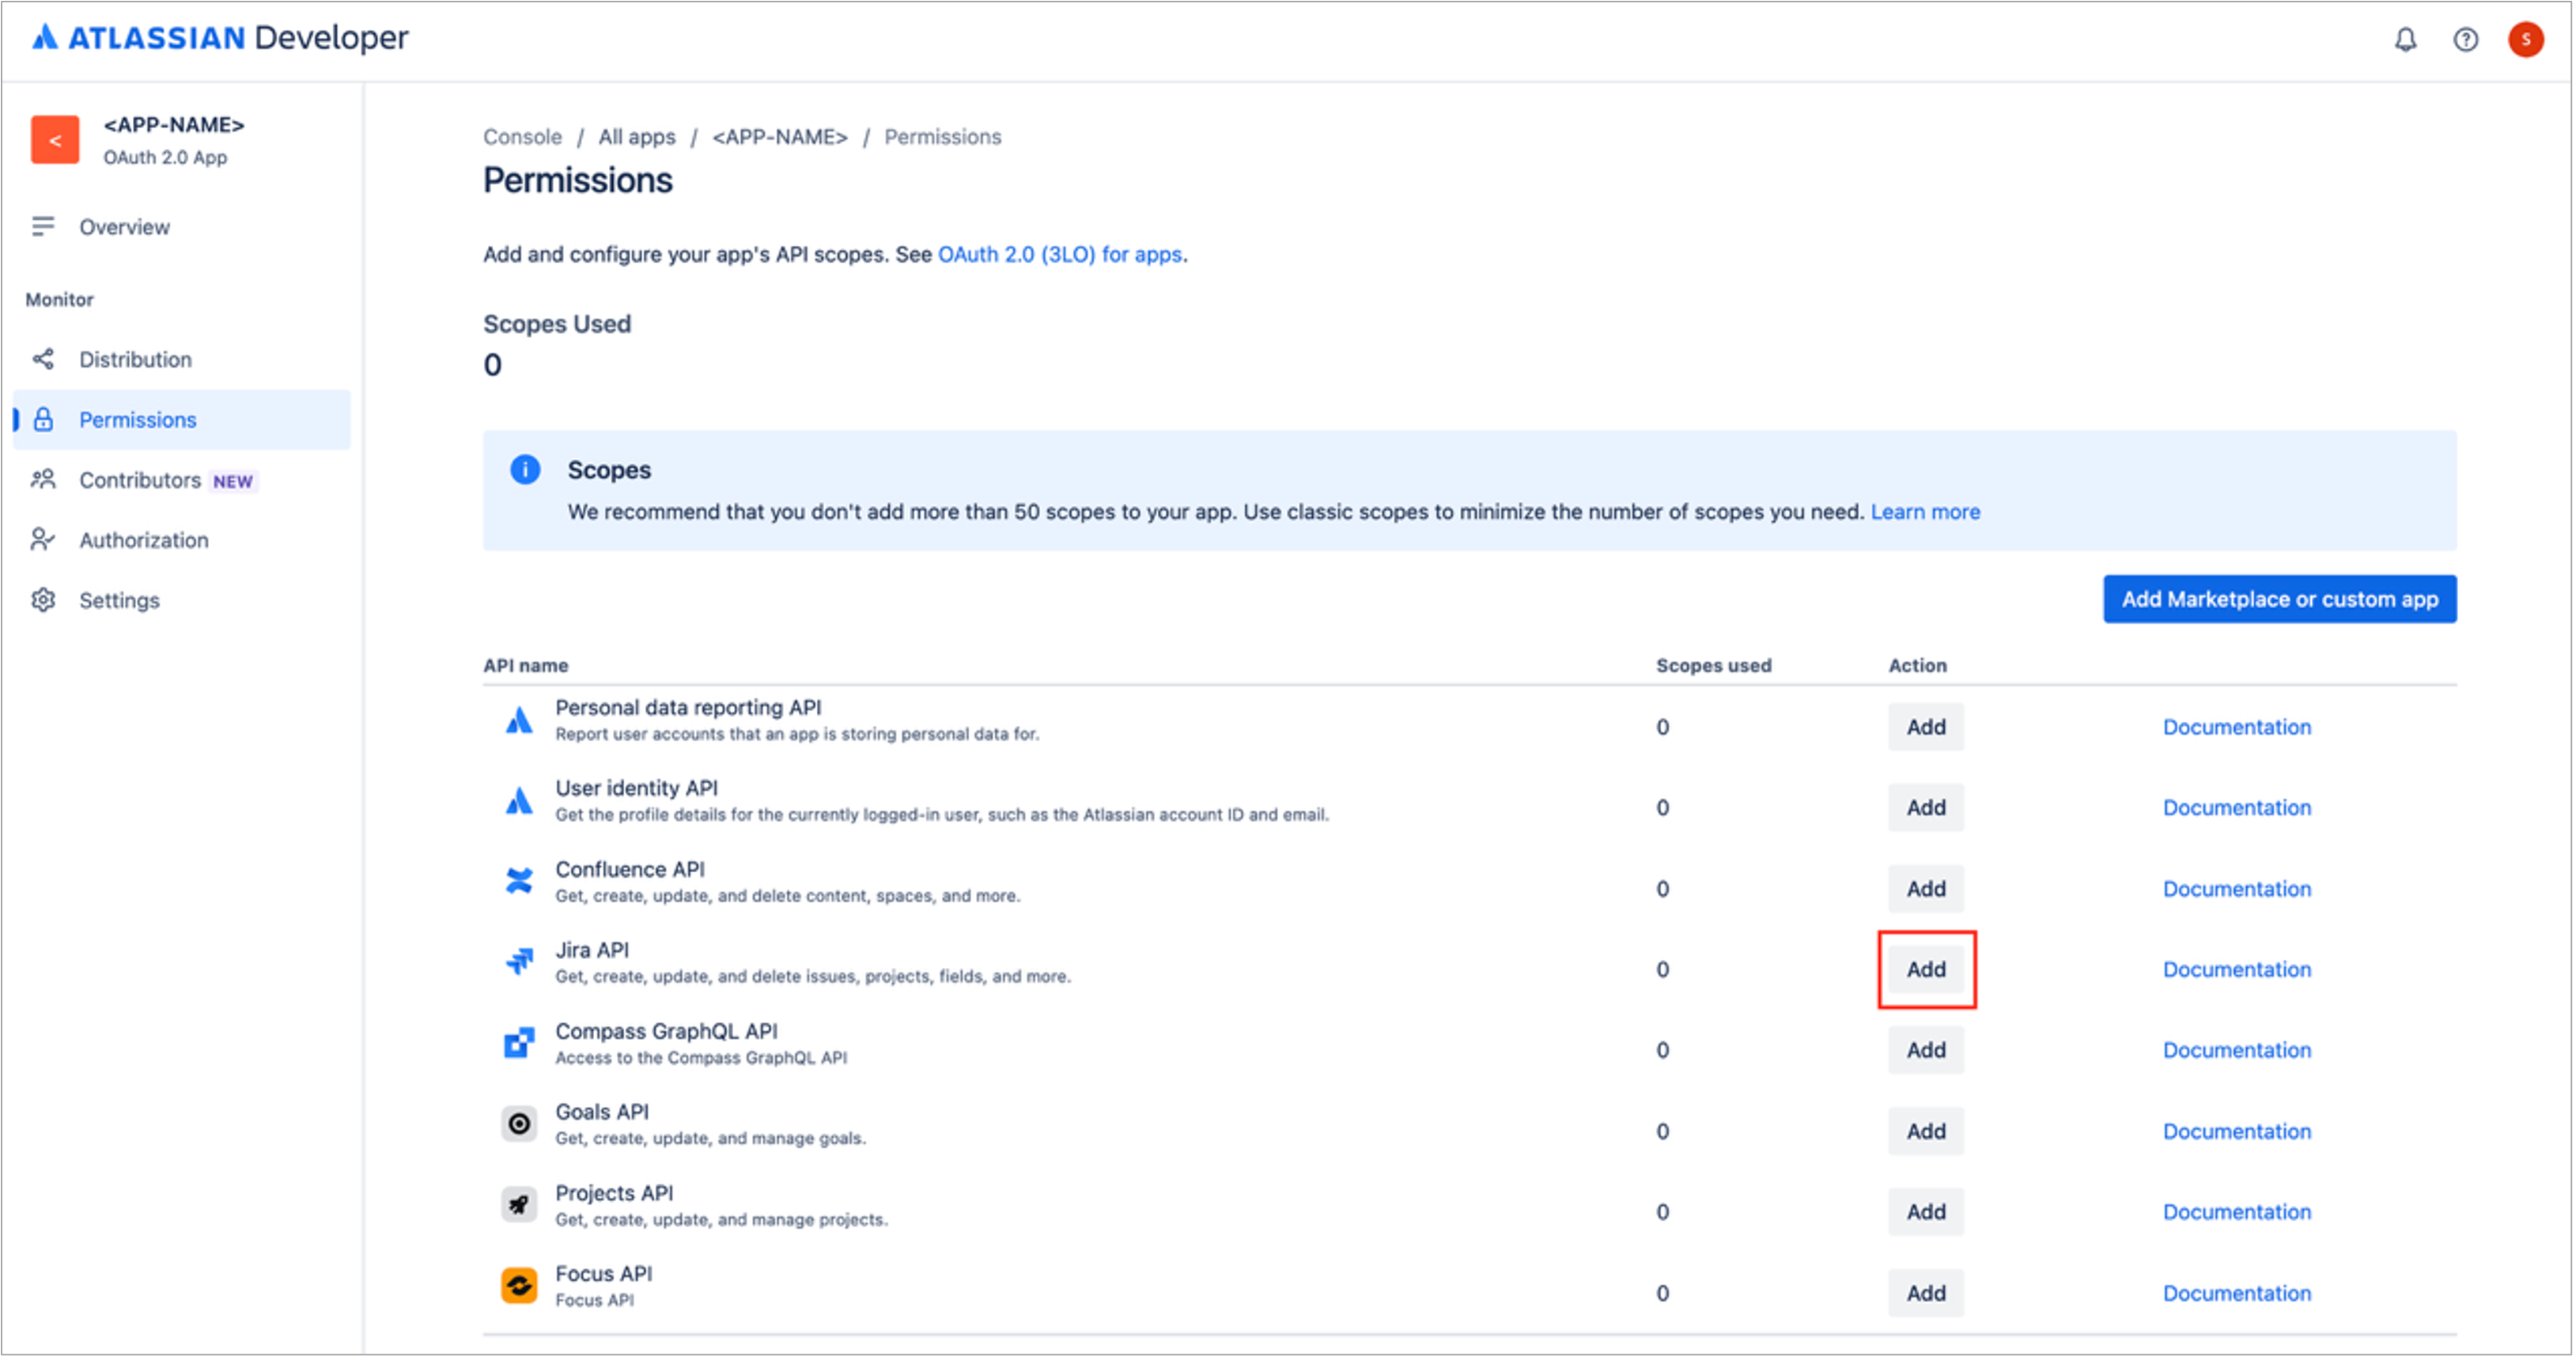Click the <APP-NAME> title in sidebar
This screenshot has height=1360, width=2576.
click(x=174, y=125)
